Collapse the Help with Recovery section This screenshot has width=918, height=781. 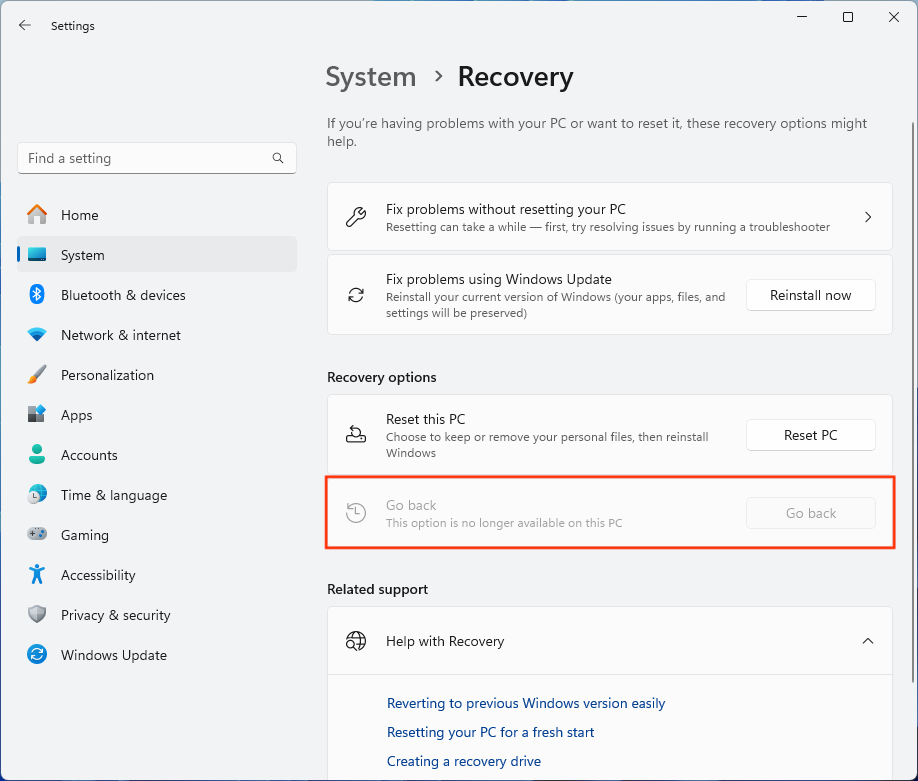tap(867, 641)
